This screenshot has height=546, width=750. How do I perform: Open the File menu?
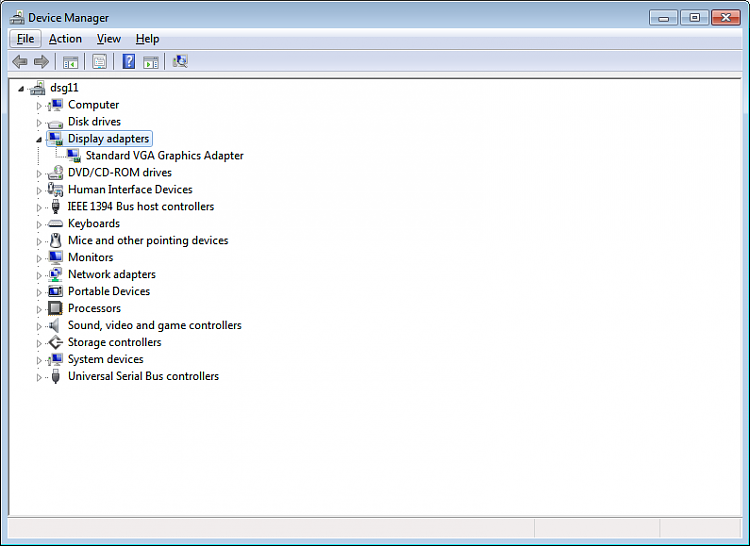pos(25,39)
